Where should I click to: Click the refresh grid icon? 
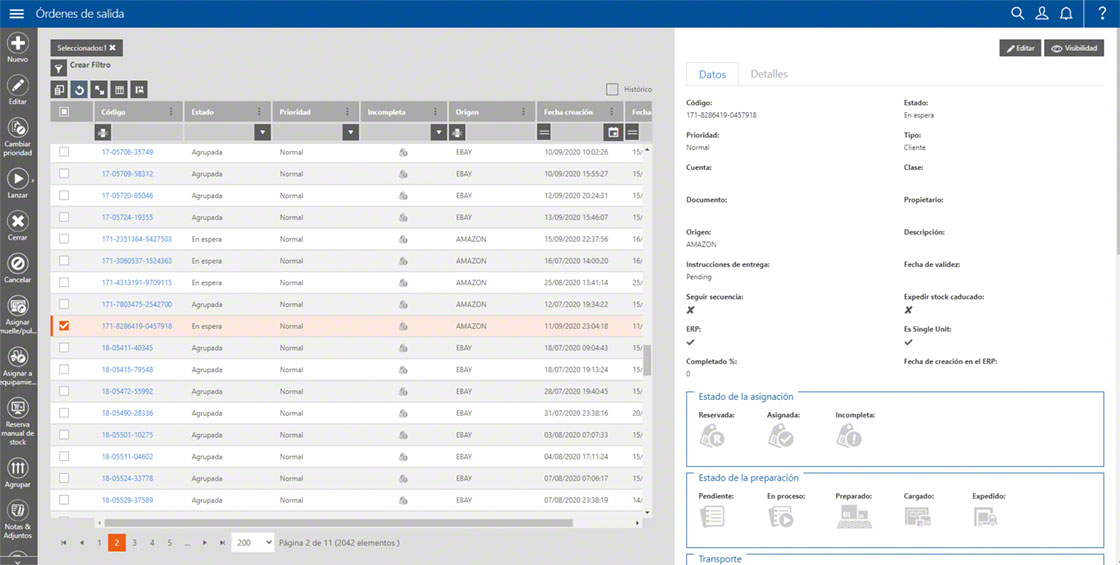79,89
